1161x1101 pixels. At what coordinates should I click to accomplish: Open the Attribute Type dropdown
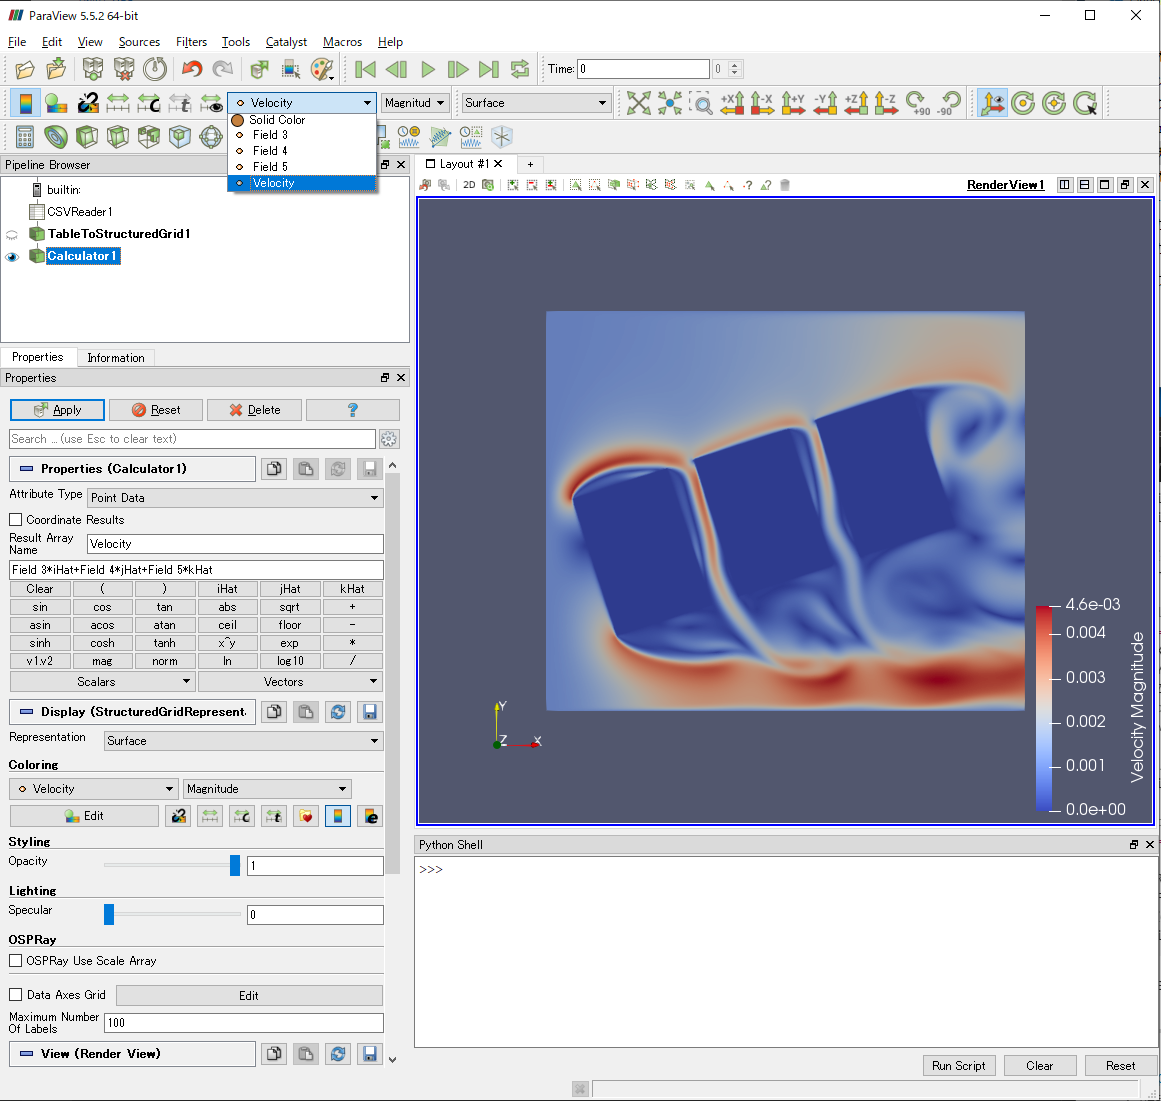coord(235,498)
